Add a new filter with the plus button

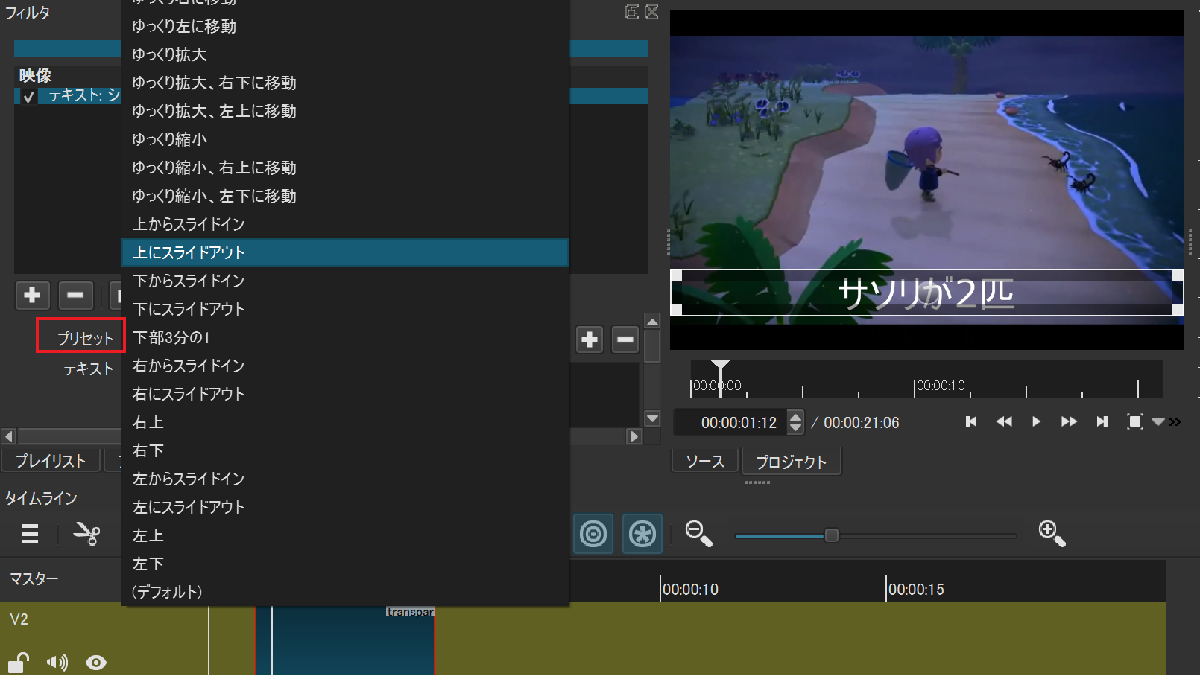click(x=33, y=295)
